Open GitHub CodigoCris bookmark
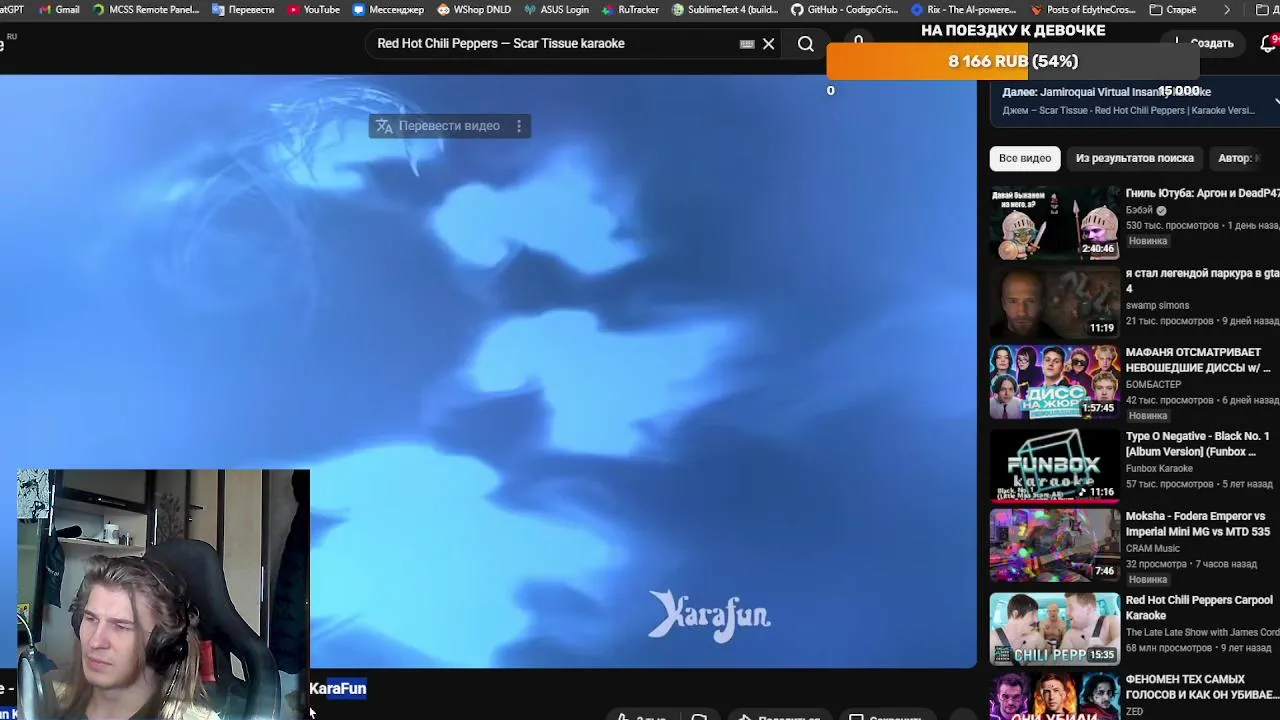This screenshot has width=1280, height=720. (x=845, y=9)
